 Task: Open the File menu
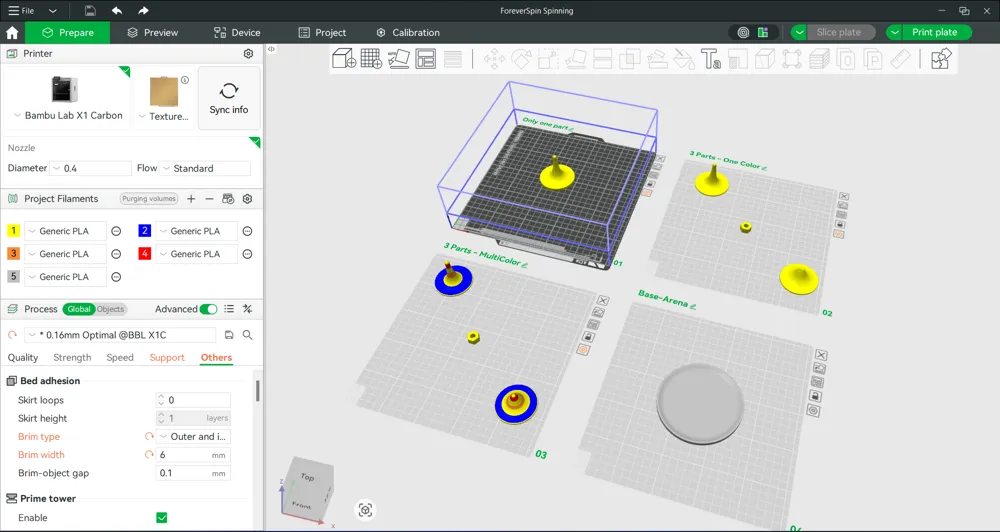pyautogui.click(x=22, y=10)
